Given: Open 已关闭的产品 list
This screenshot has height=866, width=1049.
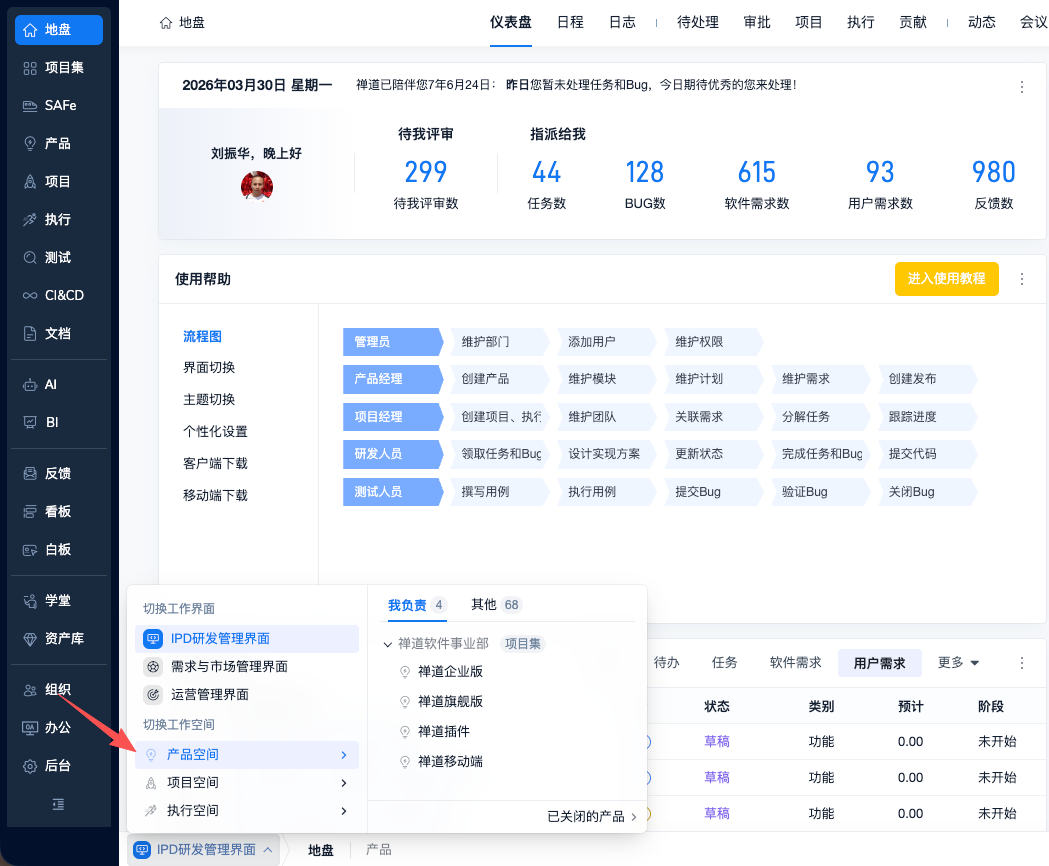Looking at the screenshot, I should (x=591, y=816).
